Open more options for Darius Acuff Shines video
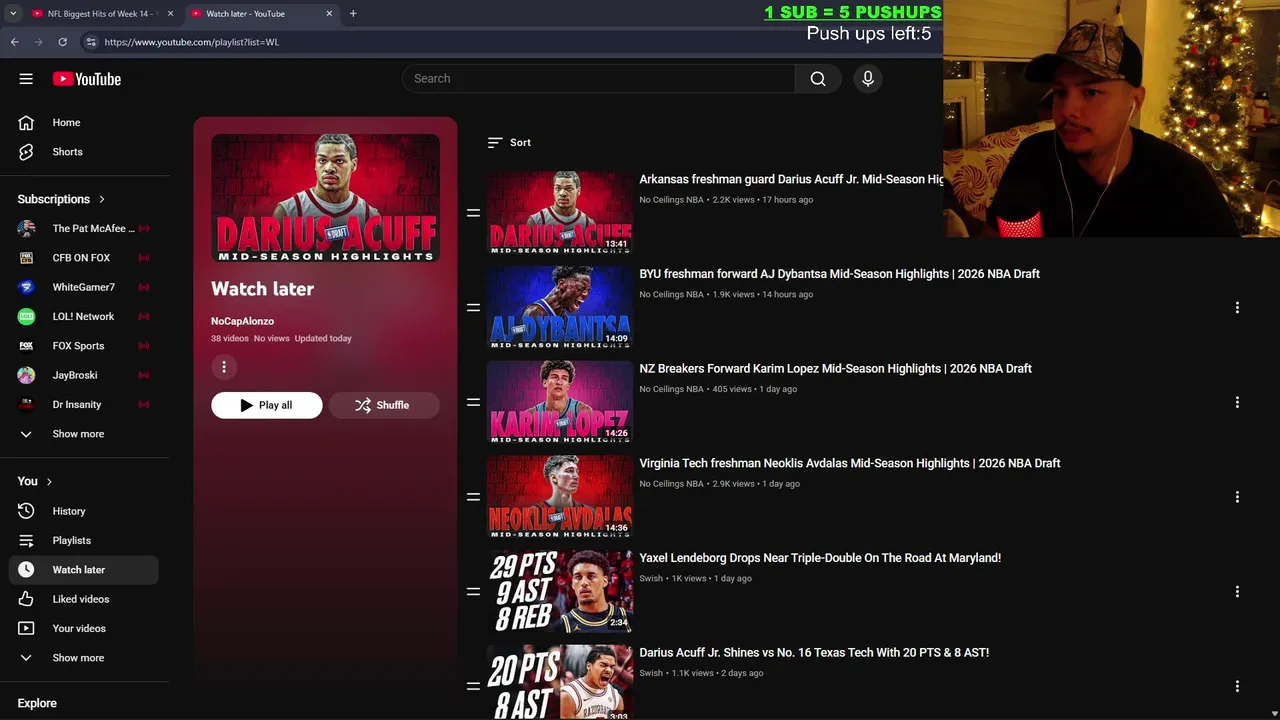This screenshot has height=720, width=1280. 1237,686
